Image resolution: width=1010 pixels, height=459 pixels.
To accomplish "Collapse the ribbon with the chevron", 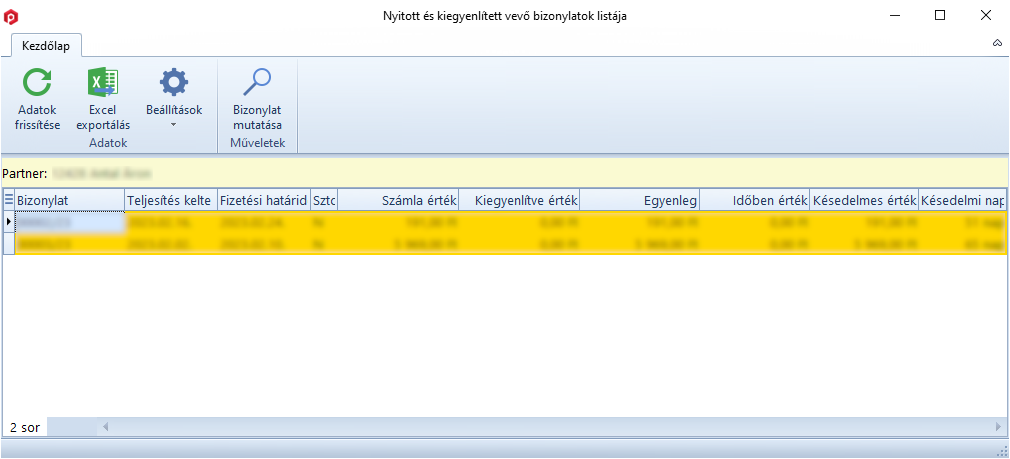I will tap(996, 44).
